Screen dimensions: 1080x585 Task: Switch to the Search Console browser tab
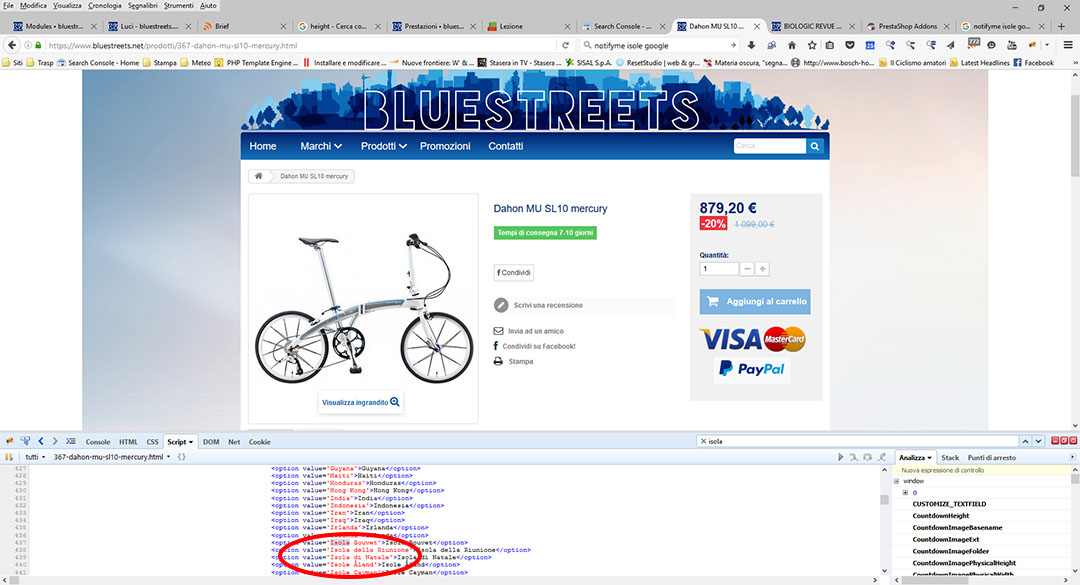pos(623,26)
